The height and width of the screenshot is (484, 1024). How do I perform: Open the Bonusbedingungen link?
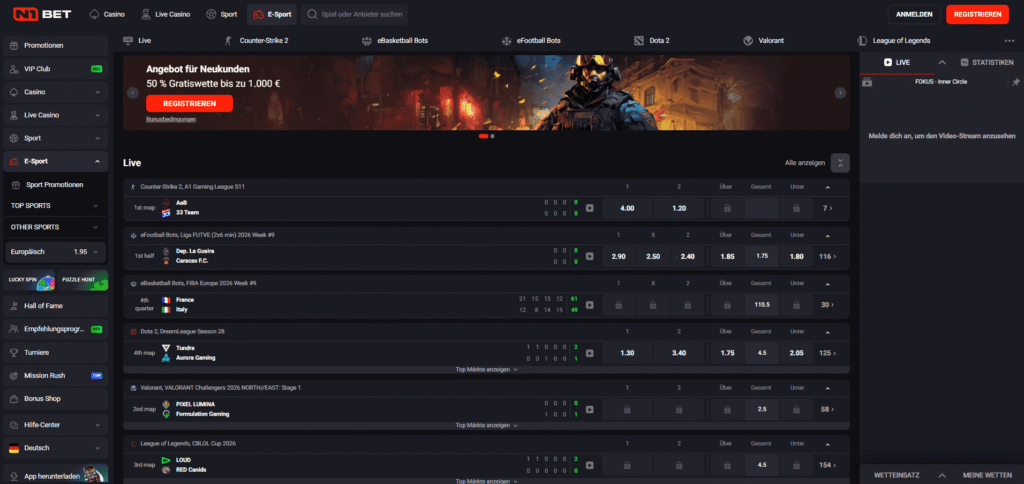click(x=171, y=120)
